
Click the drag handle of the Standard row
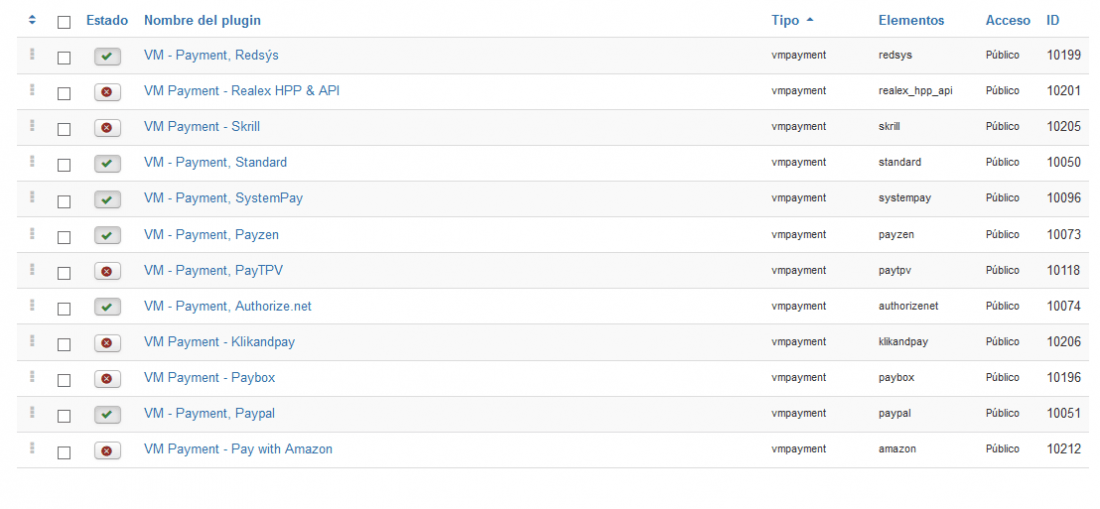tap(32, 161)
